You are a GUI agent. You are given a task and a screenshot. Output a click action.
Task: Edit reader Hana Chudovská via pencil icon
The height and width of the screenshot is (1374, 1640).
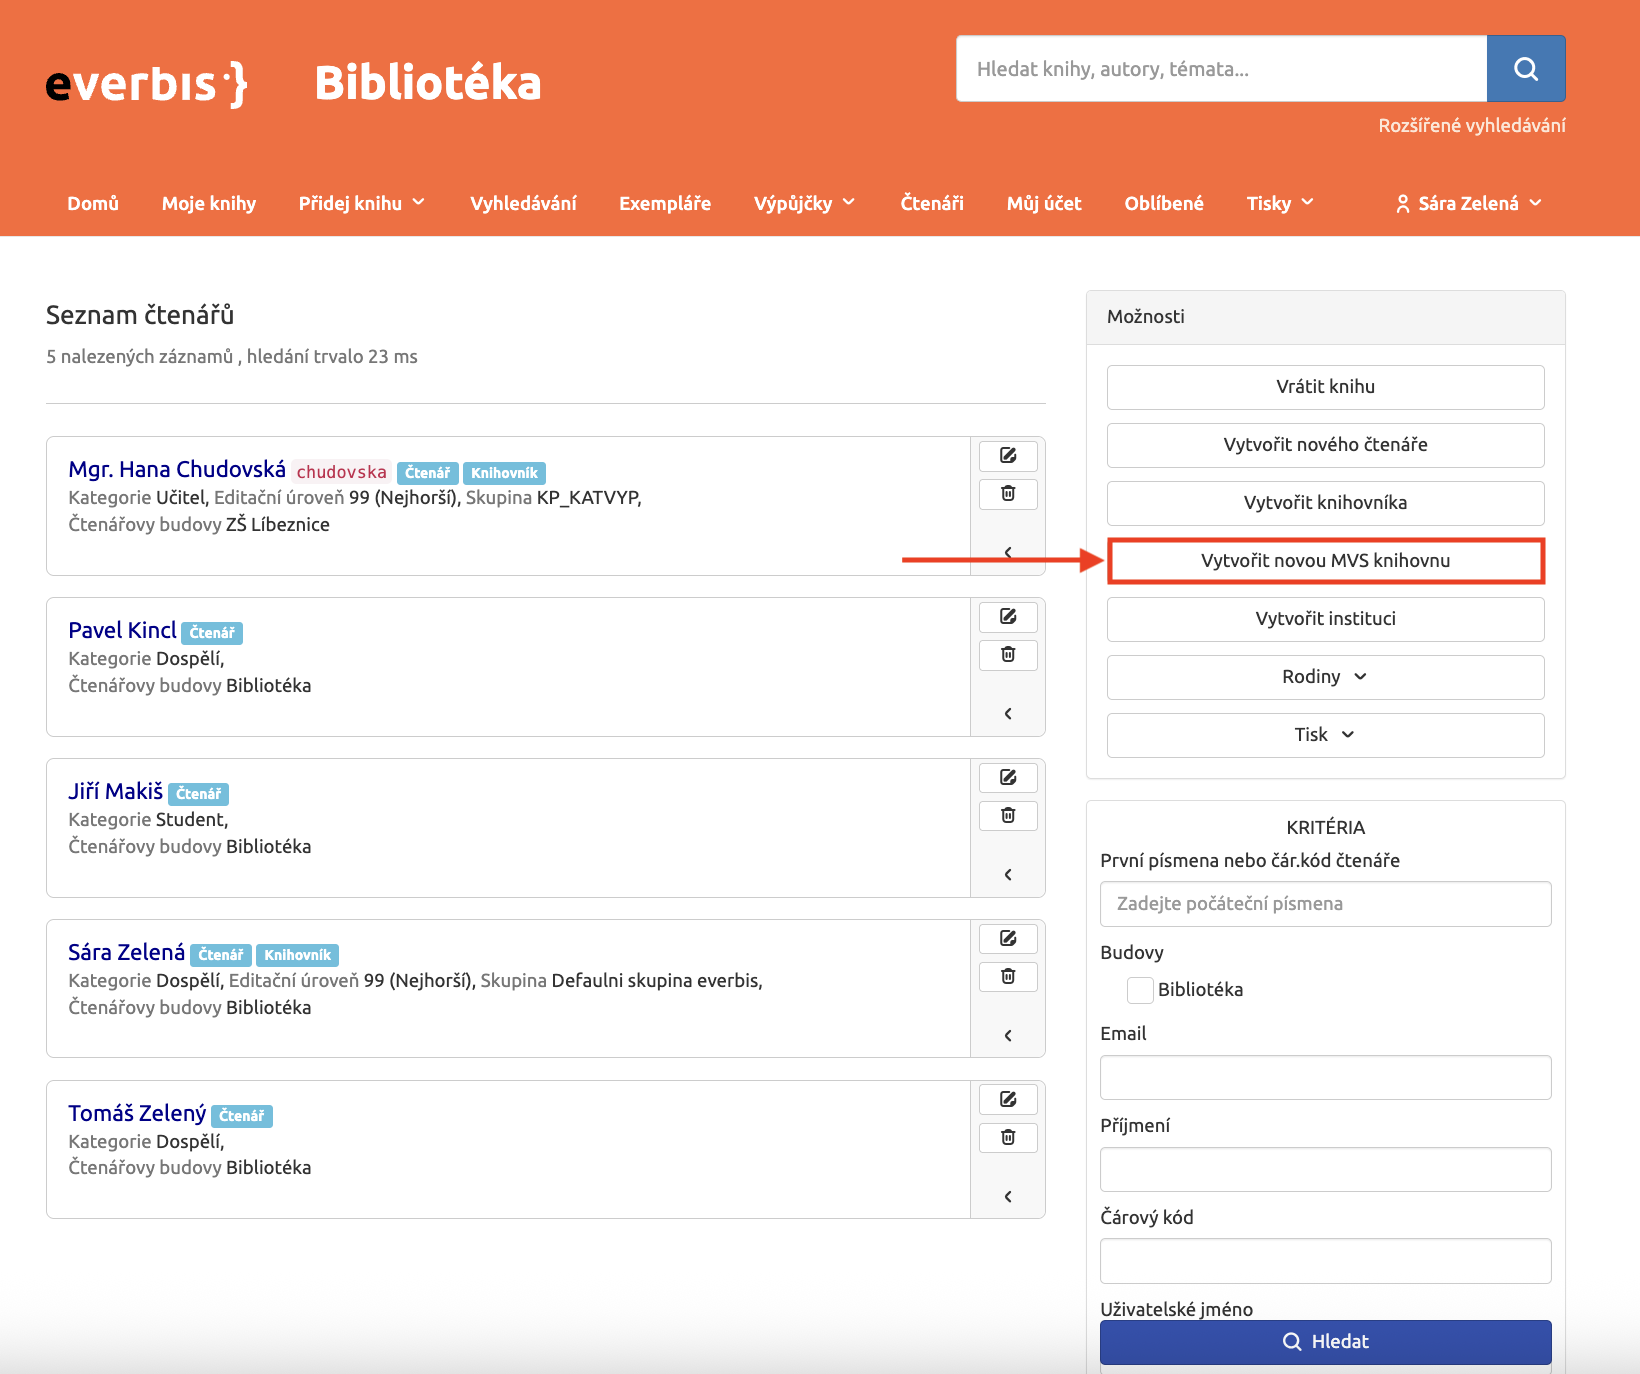(1008, 456)
